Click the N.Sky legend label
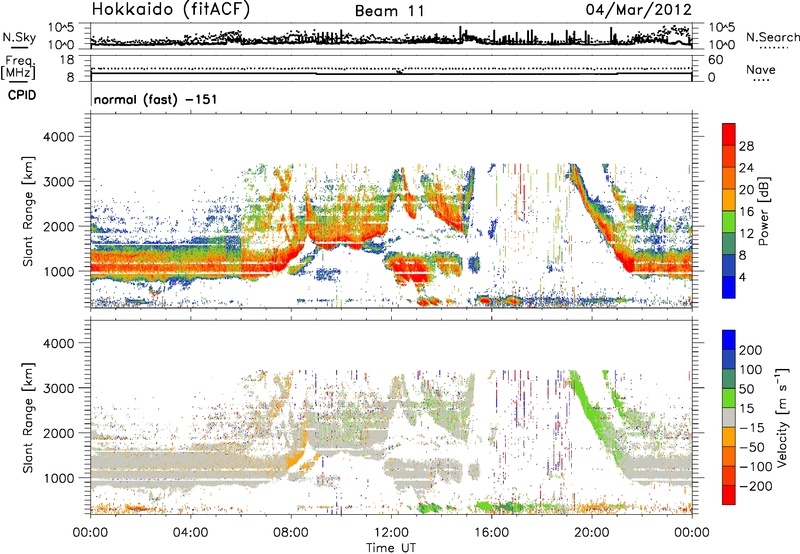800x554 pixels. 19,37
